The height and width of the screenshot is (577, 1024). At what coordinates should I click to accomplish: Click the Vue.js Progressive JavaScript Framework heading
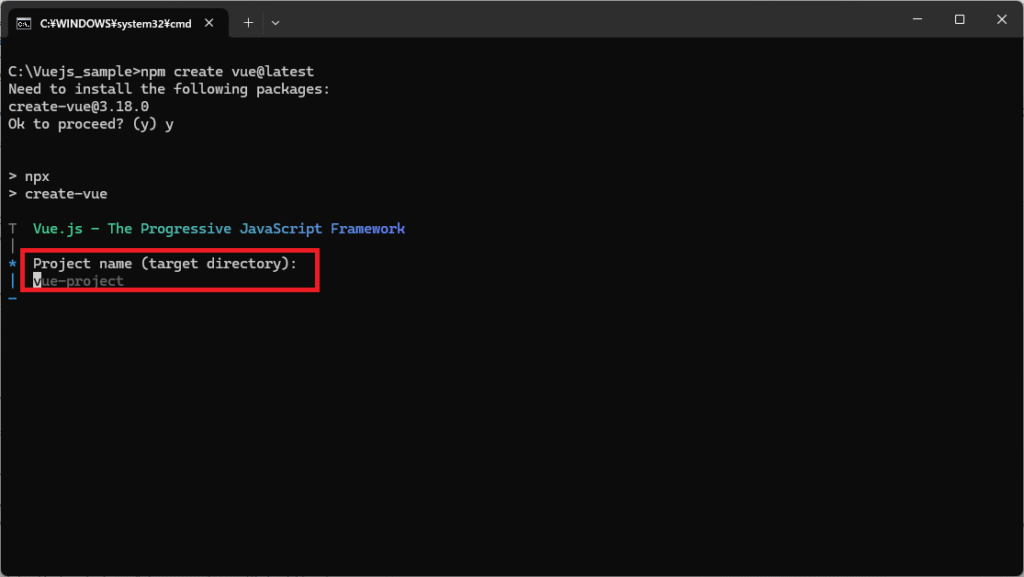(x=218, y=229)
